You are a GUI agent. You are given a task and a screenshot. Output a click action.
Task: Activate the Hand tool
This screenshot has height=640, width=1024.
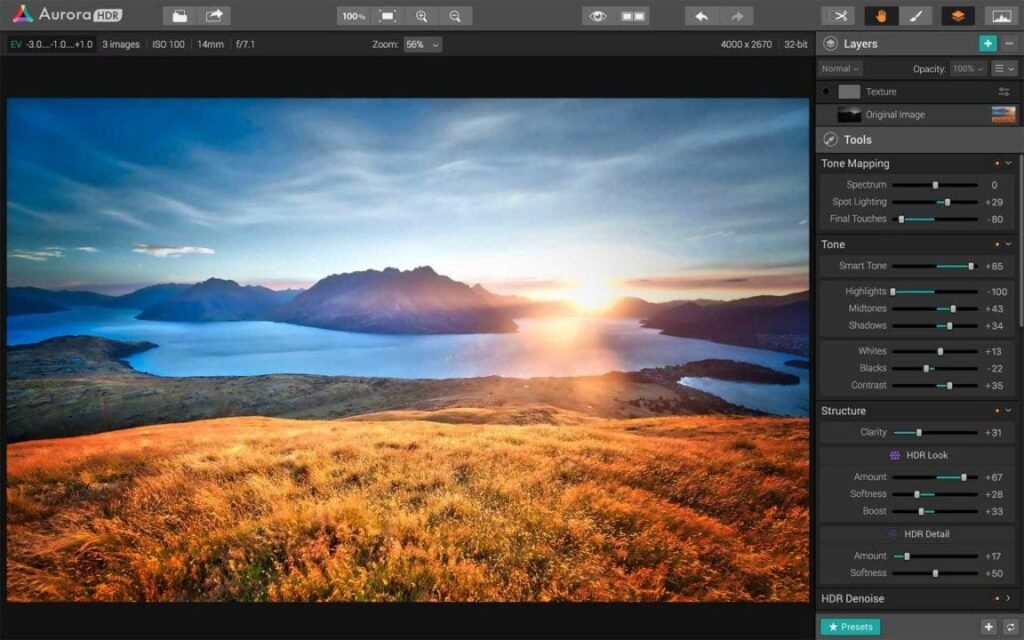click(880, 15)
